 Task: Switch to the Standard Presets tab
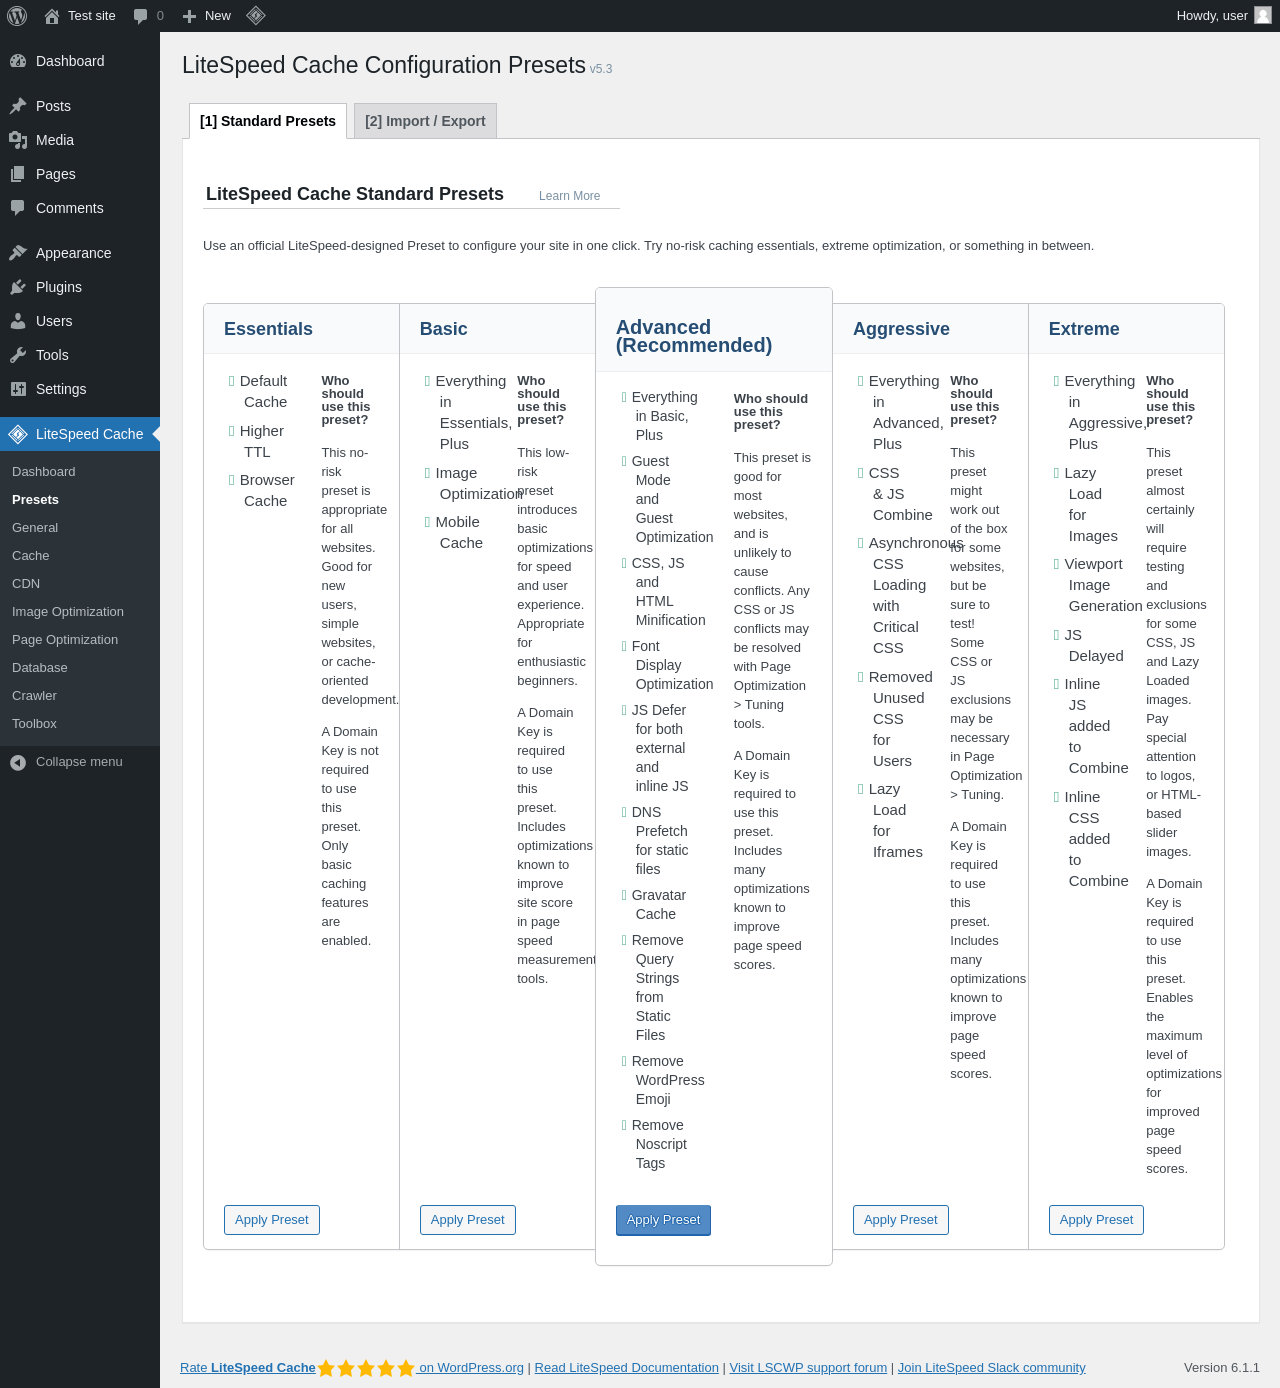268,121
